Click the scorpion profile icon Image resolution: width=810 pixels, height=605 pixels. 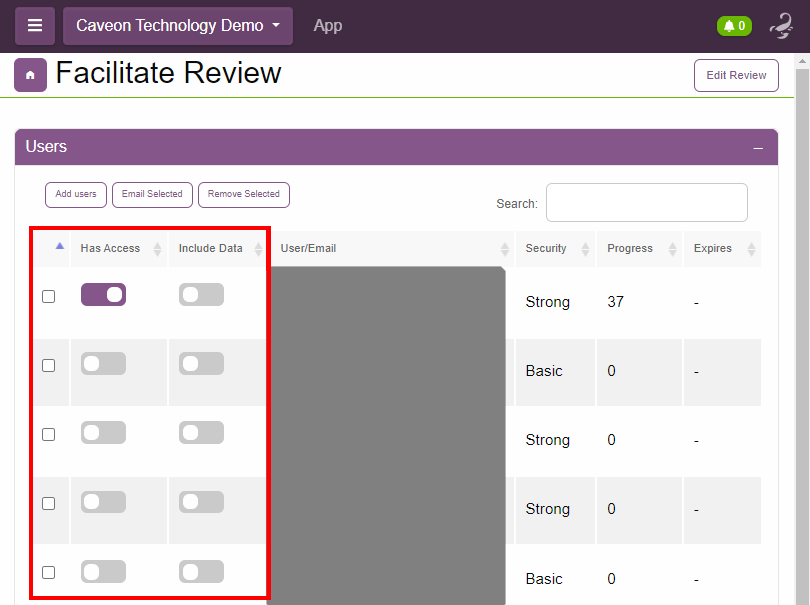click(x=782, y=26)
